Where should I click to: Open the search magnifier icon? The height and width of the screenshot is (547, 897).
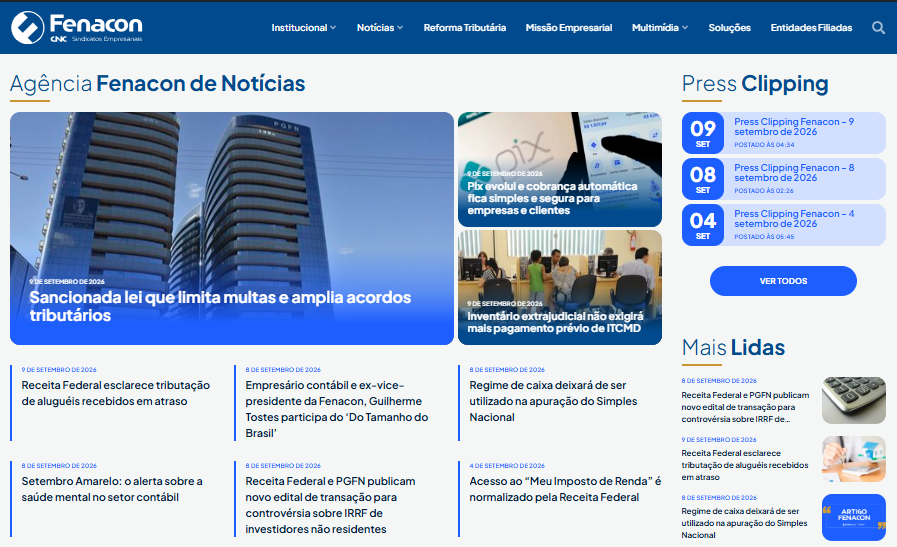pyautogui.click(x=878, y=27)
